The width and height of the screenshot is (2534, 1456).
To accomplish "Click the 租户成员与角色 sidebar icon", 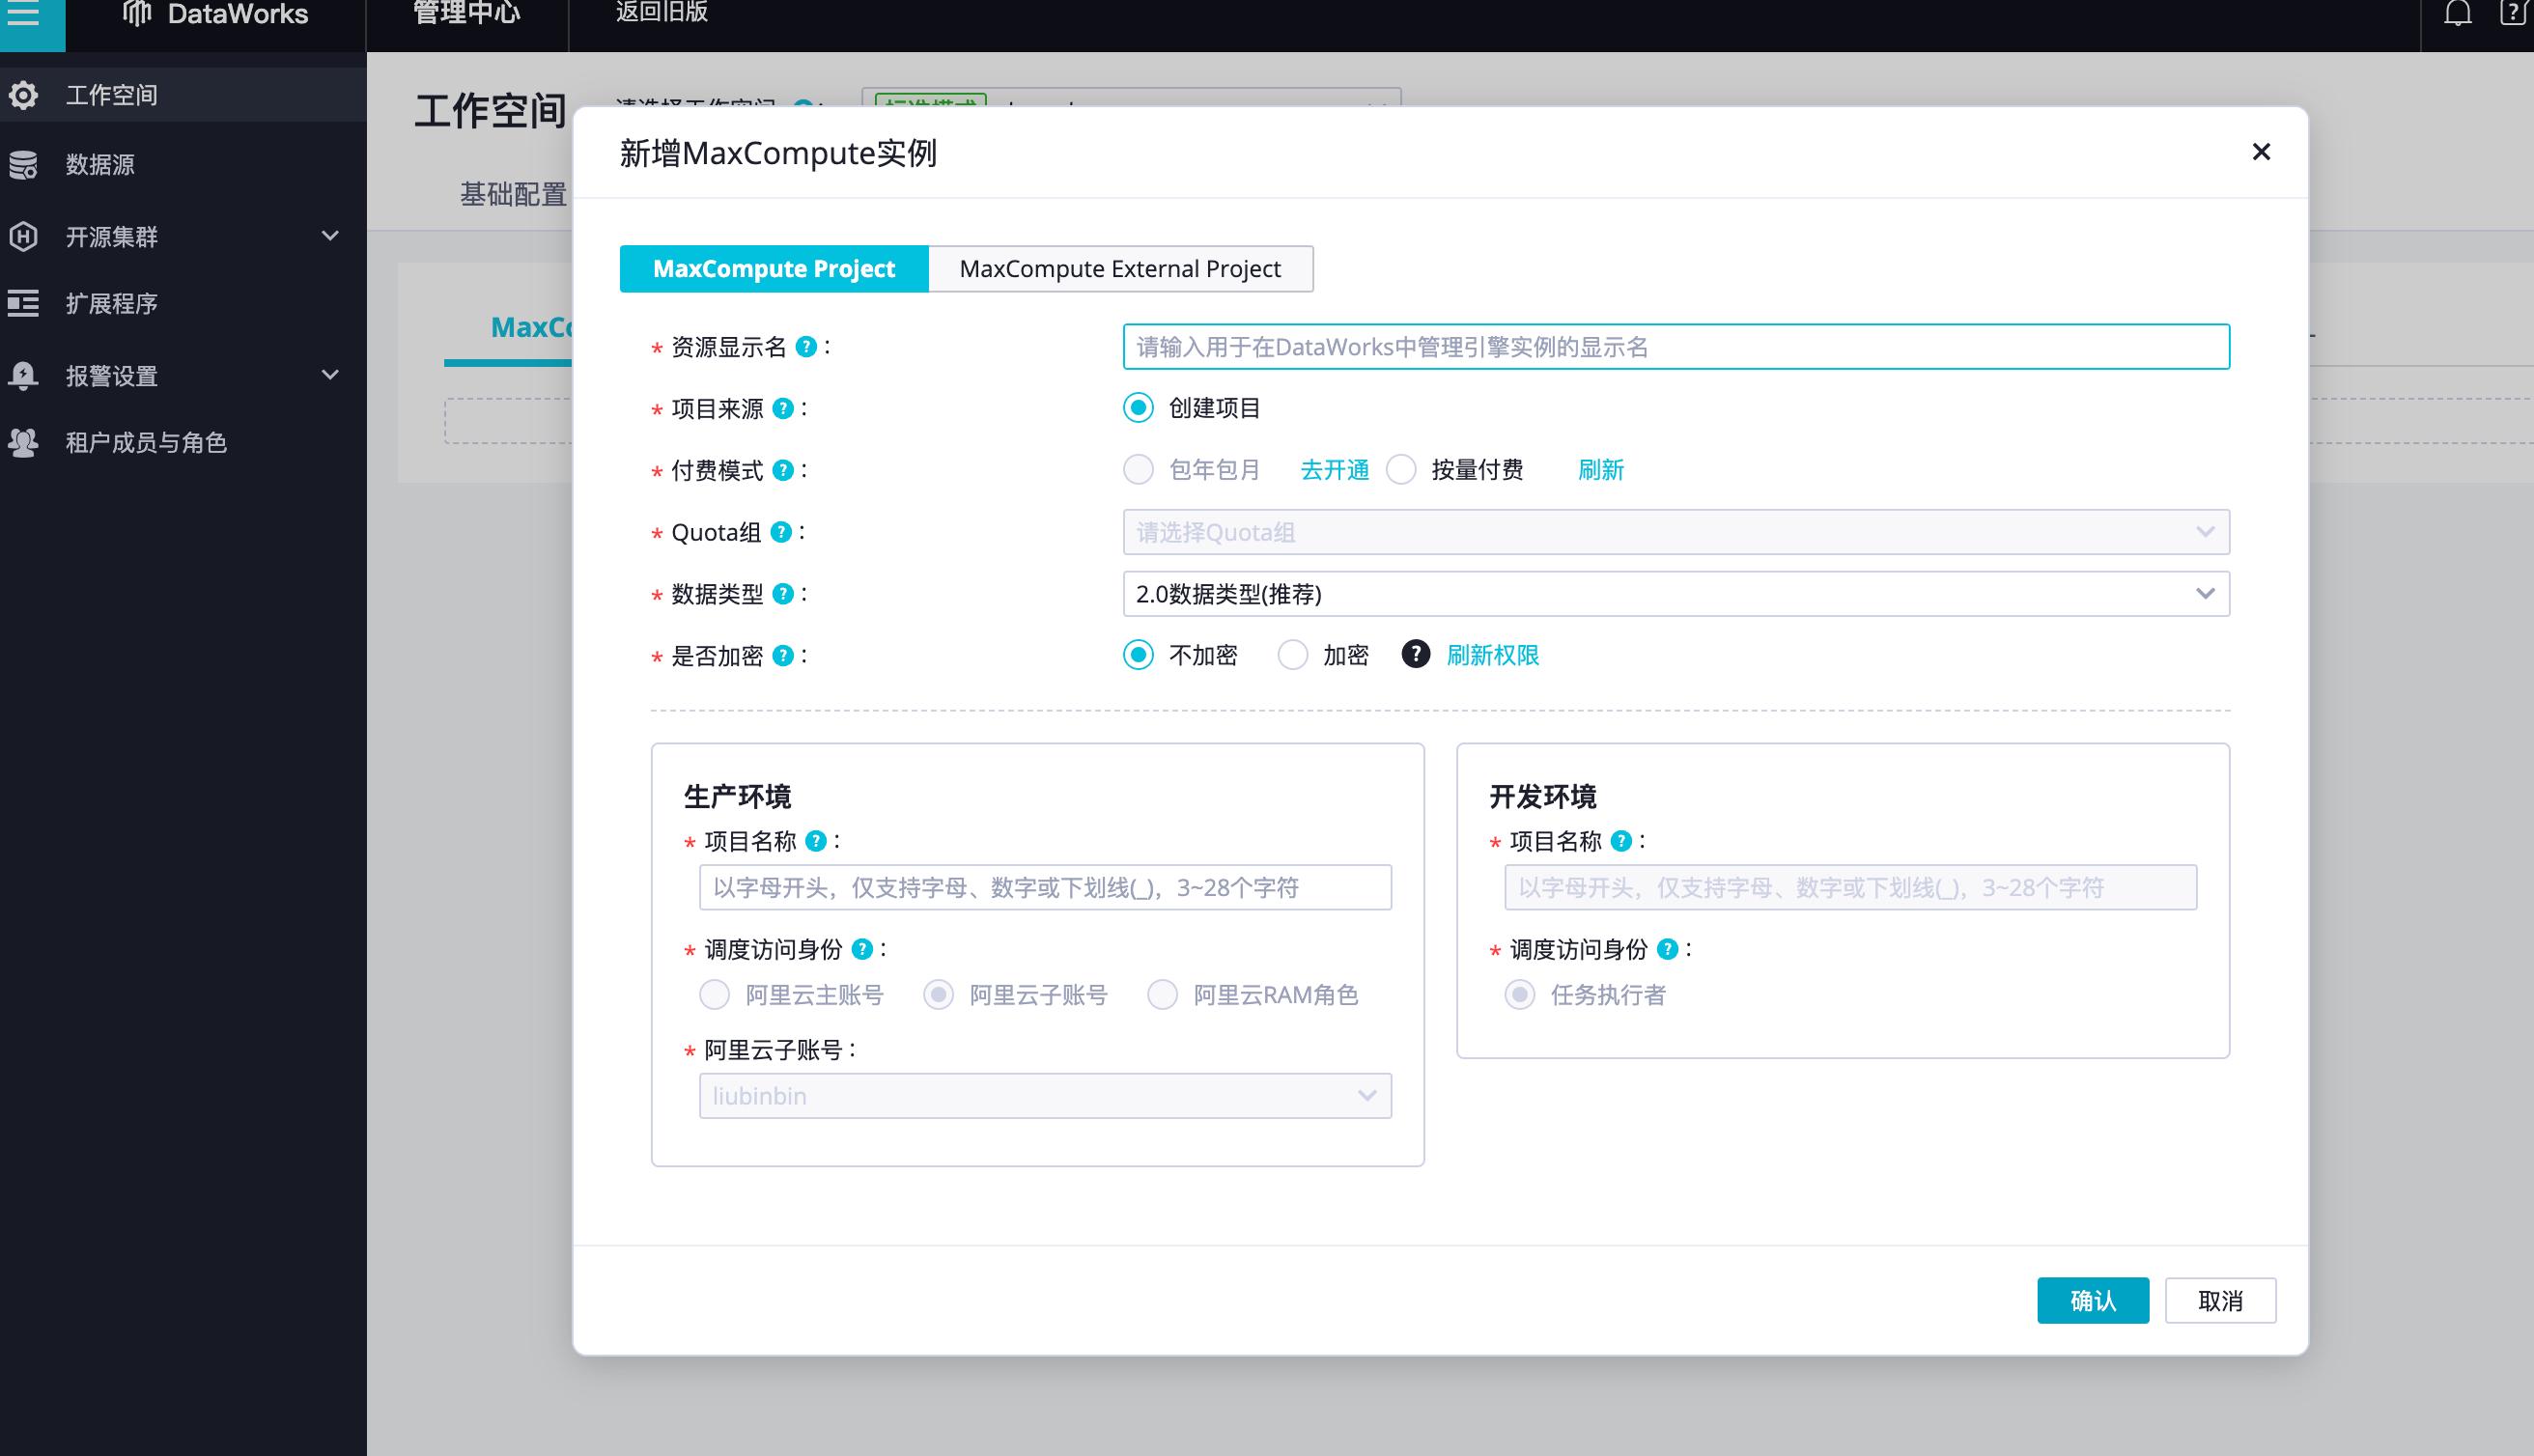I will click(x=24, y=442).
